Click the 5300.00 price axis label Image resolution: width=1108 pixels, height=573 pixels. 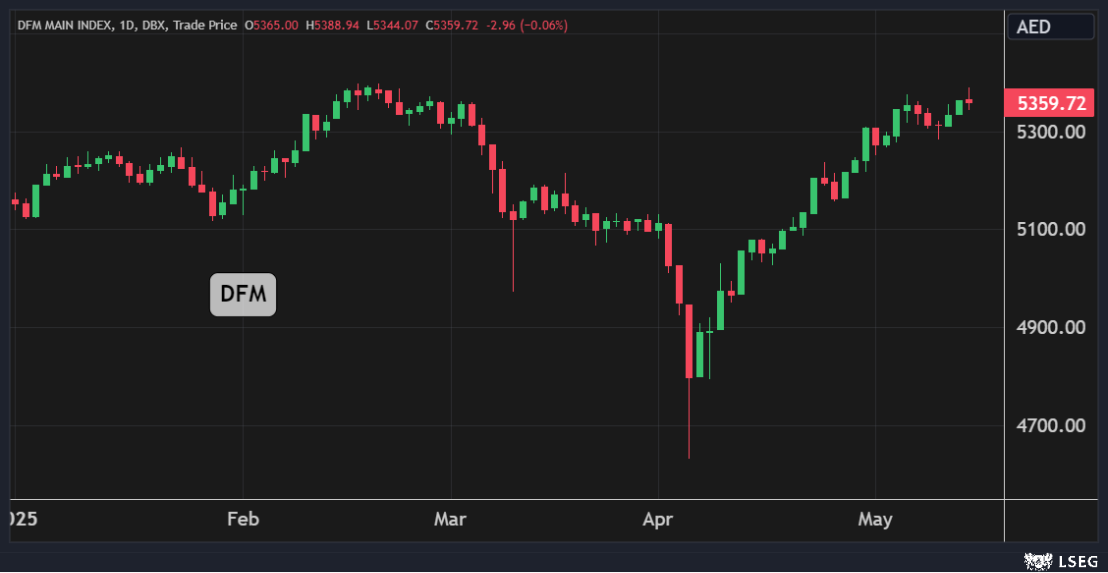click(x=1051, y=132)
